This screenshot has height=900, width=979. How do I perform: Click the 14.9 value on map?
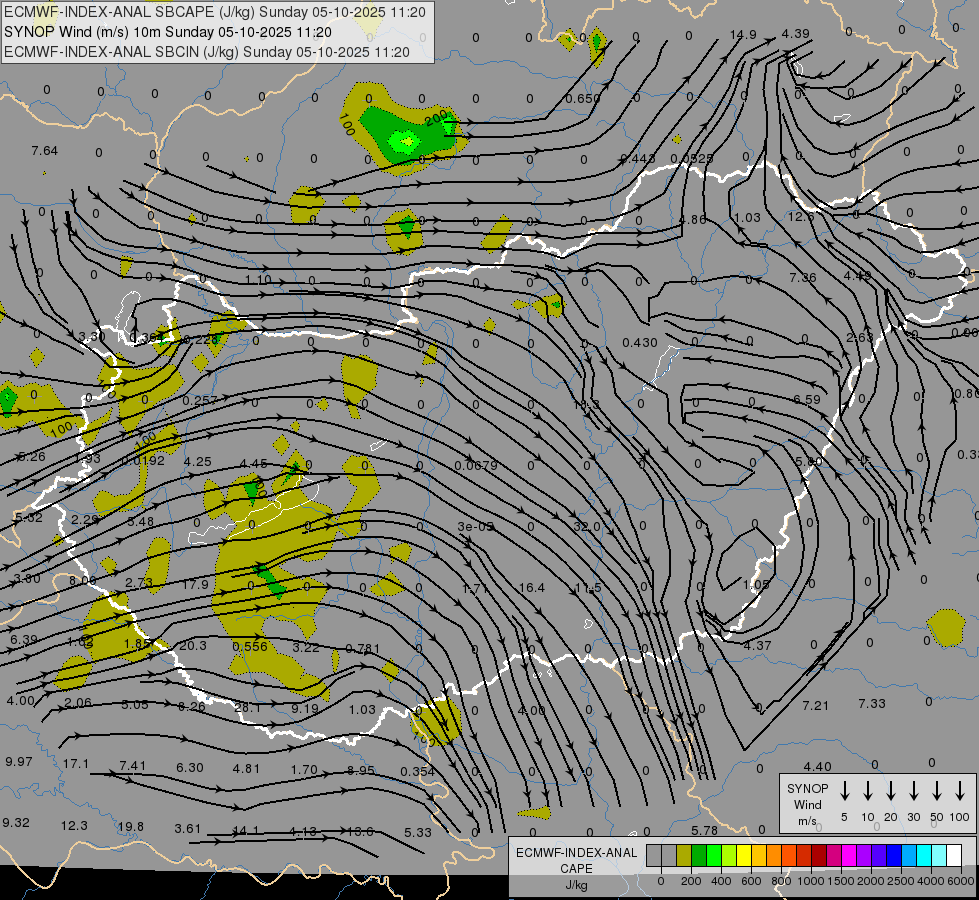[743, 34]
